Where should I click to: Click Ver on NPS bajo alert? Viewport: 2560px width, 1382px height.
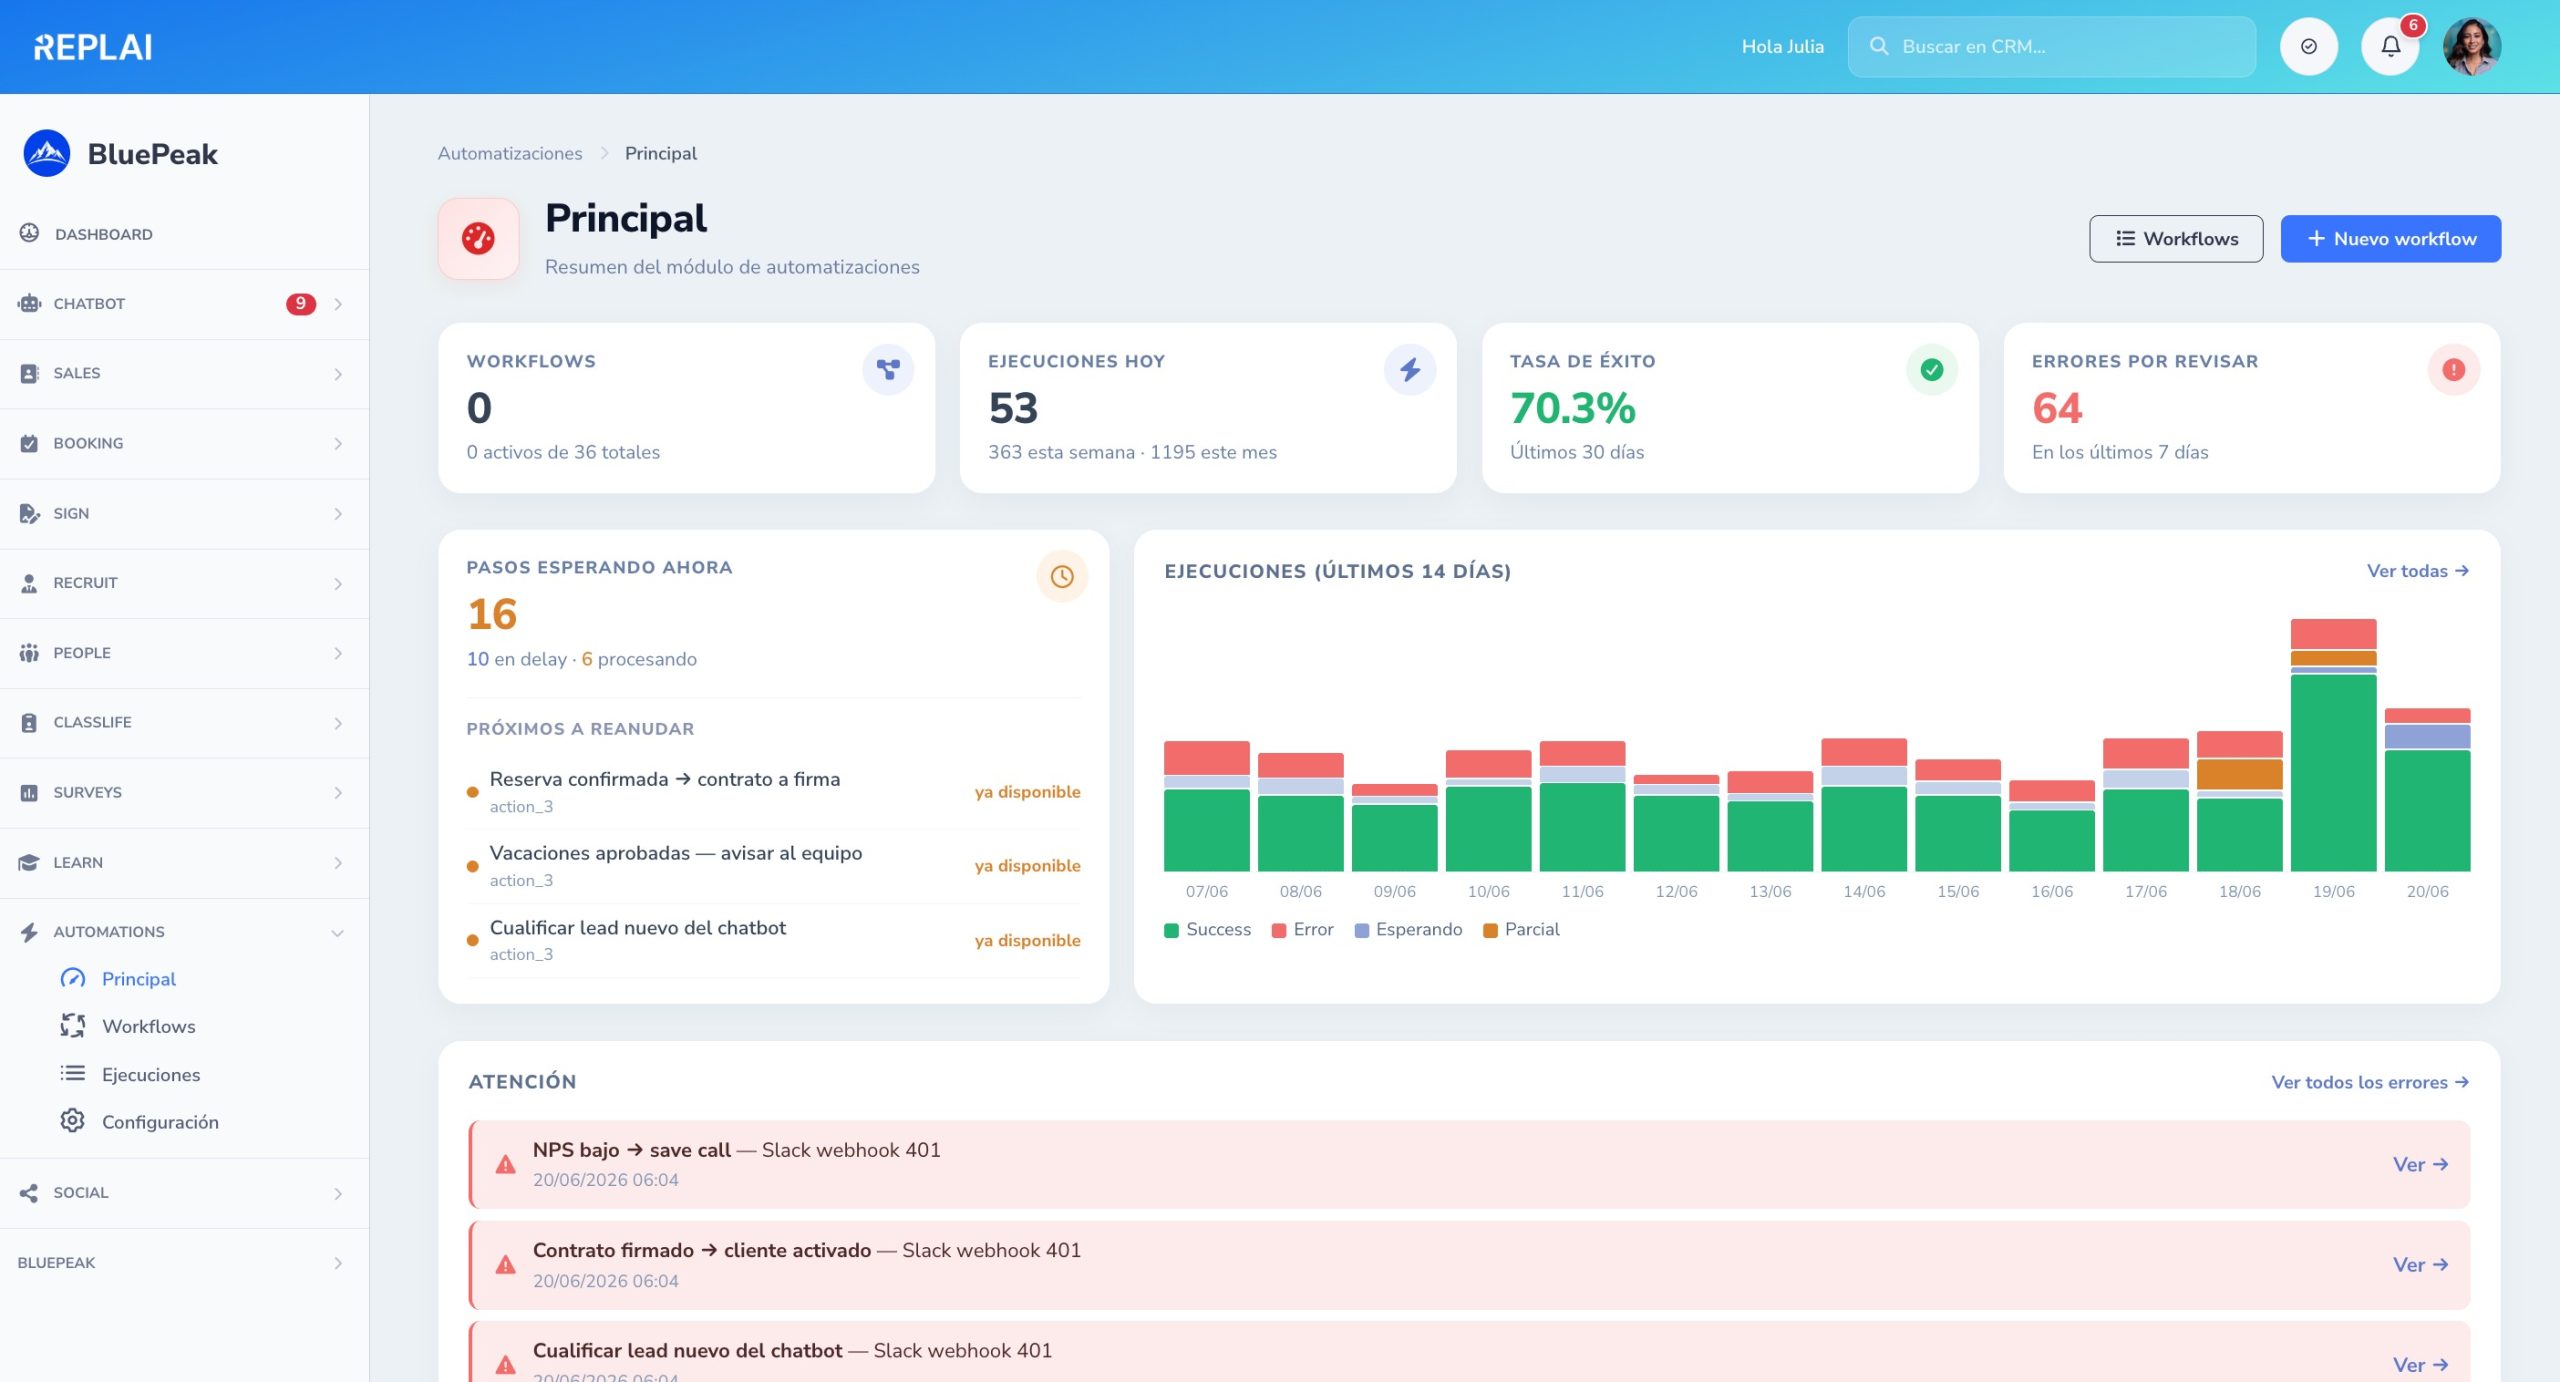pos(2420,1164)
